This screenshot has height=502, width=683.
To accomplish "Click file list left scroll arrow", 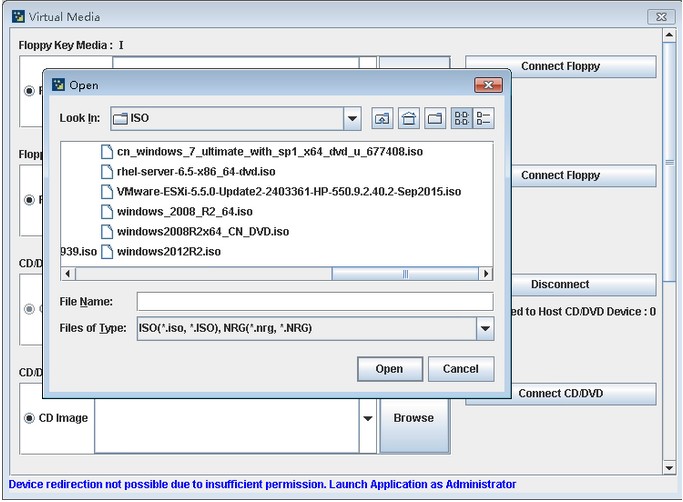I will pos(68,274).
